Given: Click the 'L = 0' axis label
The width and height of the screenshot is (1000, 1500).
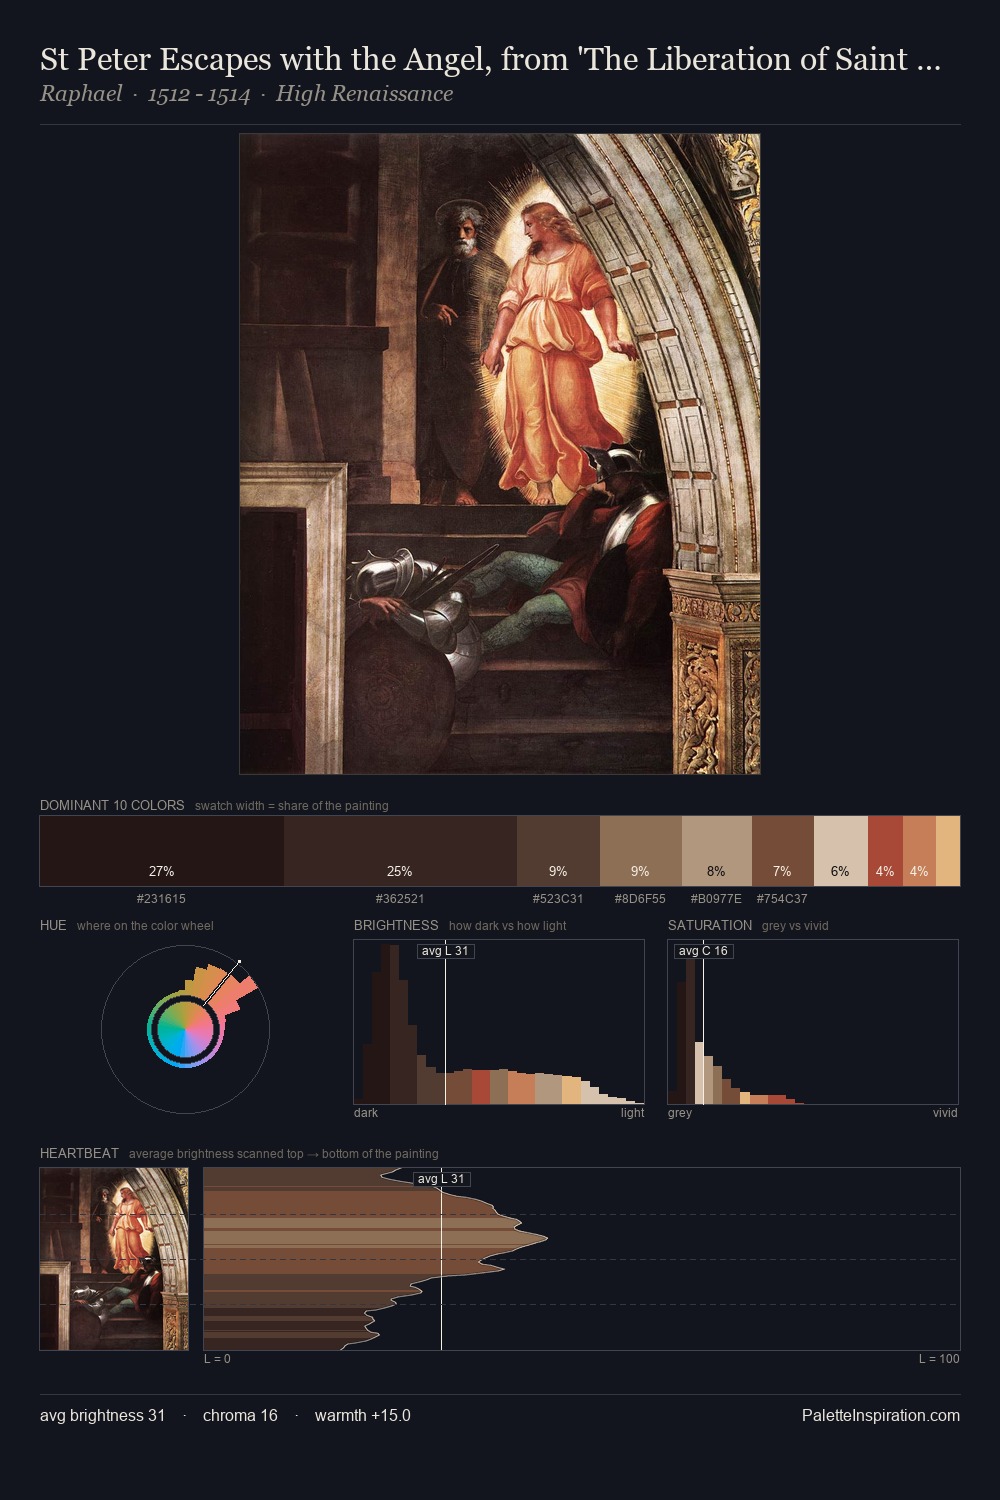Looking at the screenshot, I should click(217, 1359).
